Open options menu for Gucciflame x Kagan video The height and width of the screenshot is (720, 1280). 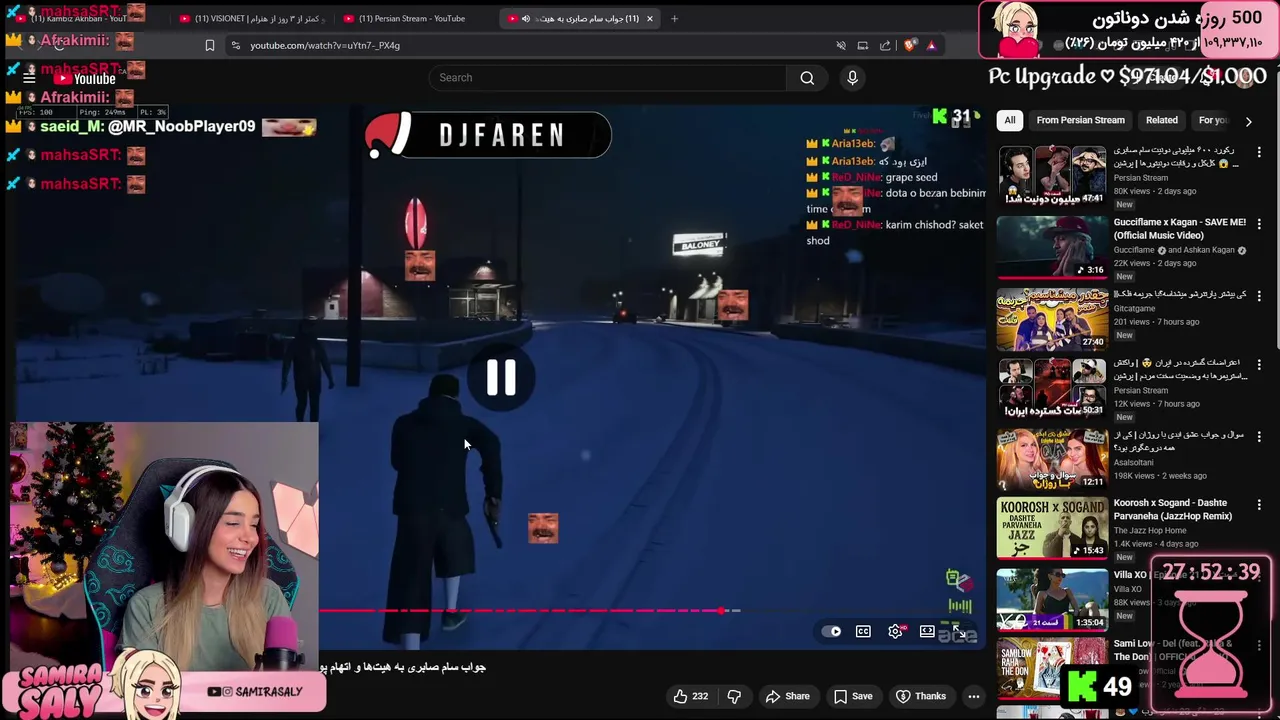tap(1259, 224)
